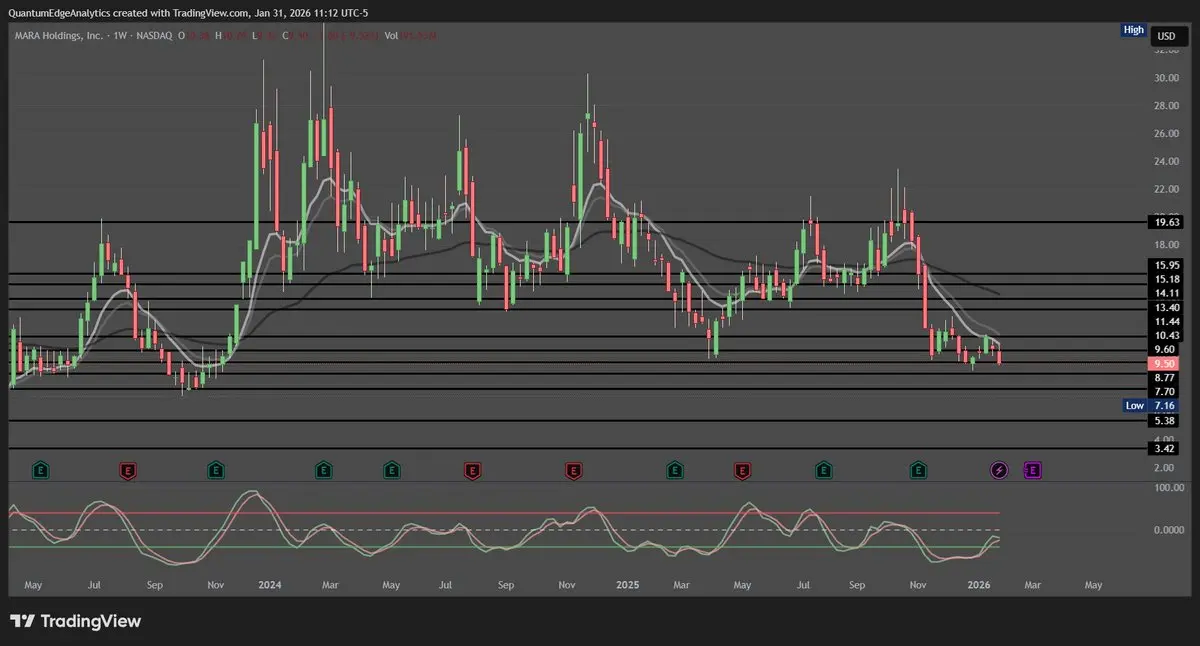Screen dimensions: 1200x646
Task: Select the red earnings marker for August 2024
Action: click(x=472, y=469)
